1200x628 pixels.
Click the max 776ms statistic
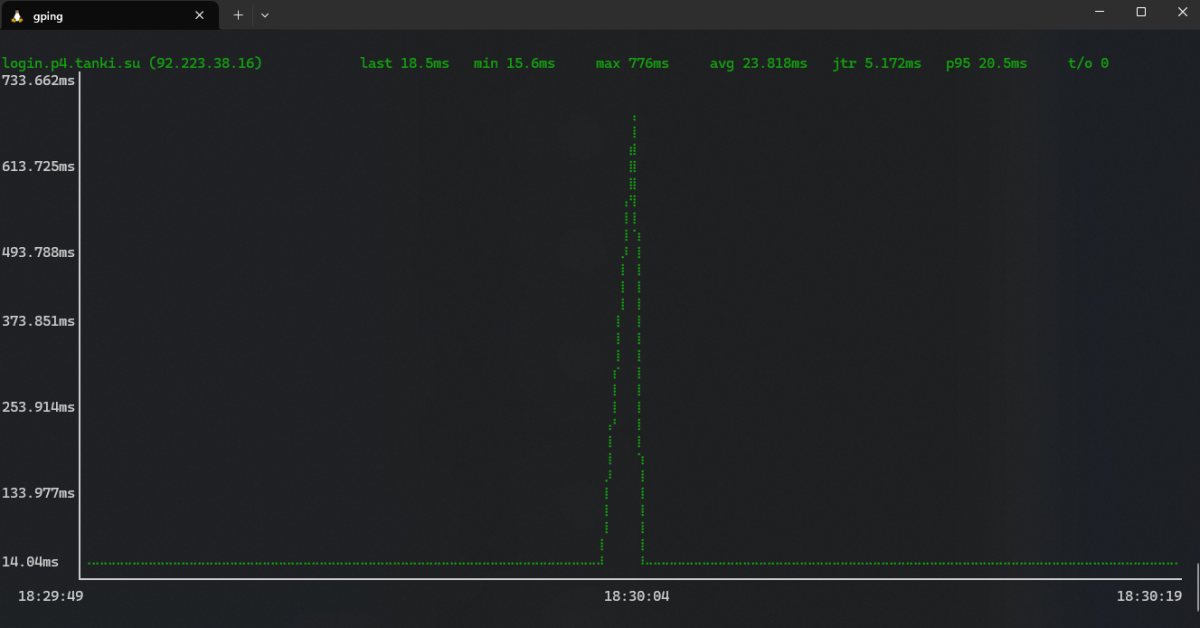point(632,63)
